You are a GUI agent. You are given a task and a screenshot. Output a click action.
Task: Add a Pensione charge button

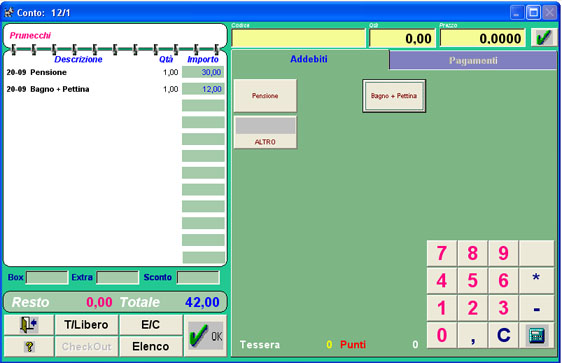pyautogui.click(x=265, y=96)
